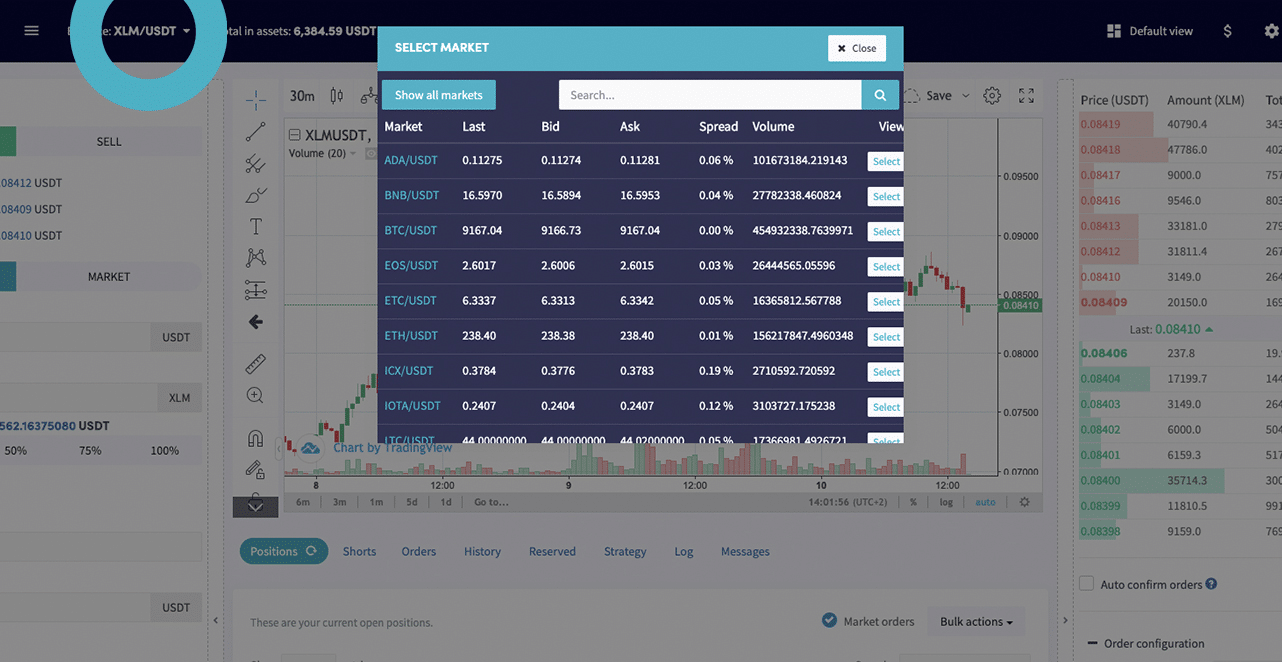
Task: Switch to the History tab
Action: pos(482,551)
